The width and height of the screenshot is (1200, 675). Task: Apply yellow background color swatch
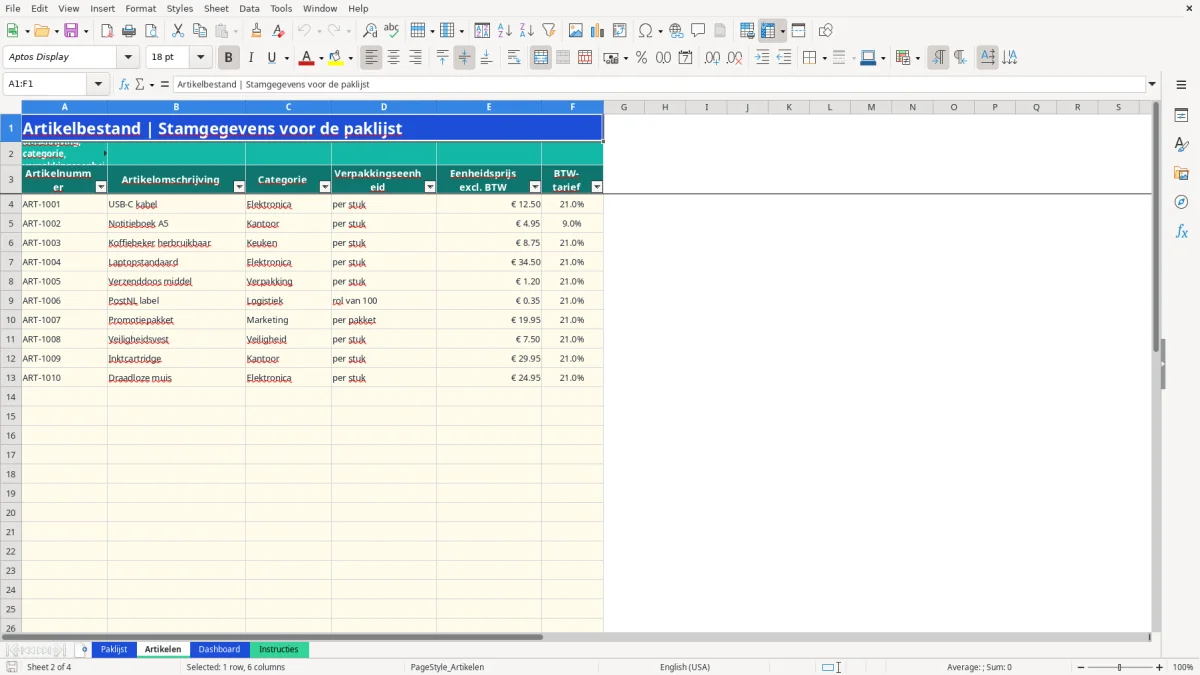pyautogui.click(x=336, y=58)
